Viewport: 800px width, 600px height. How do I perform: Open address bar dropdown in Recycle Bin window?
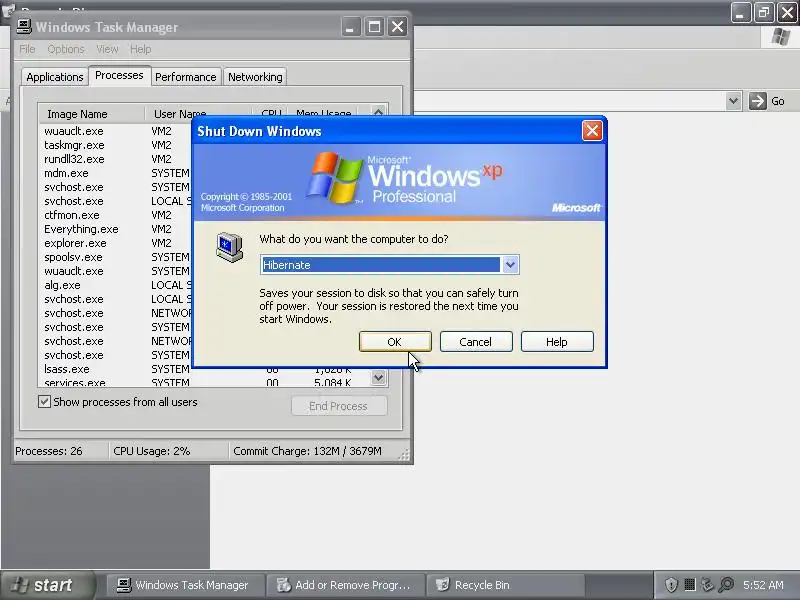[734, 101]
